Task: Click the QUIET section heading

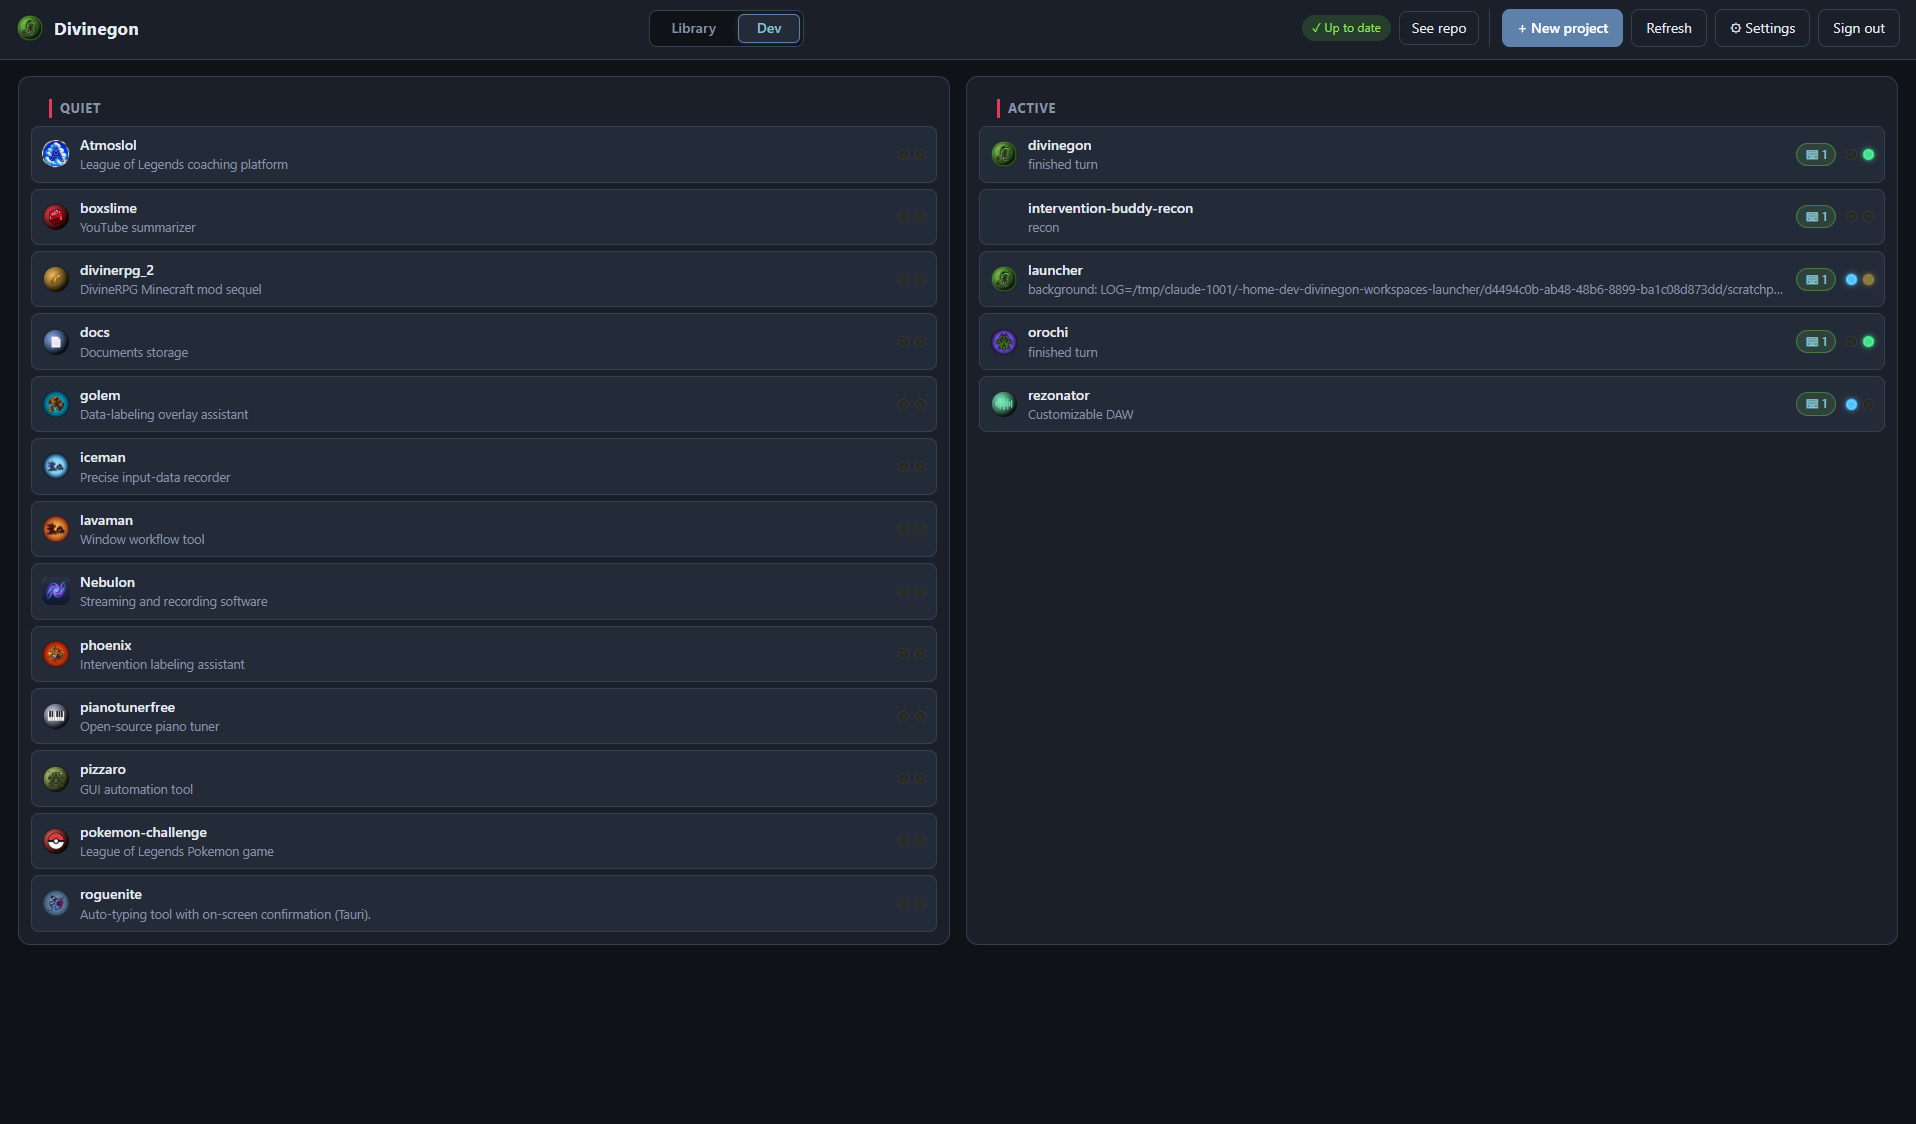Action: (x=80, y=108)
